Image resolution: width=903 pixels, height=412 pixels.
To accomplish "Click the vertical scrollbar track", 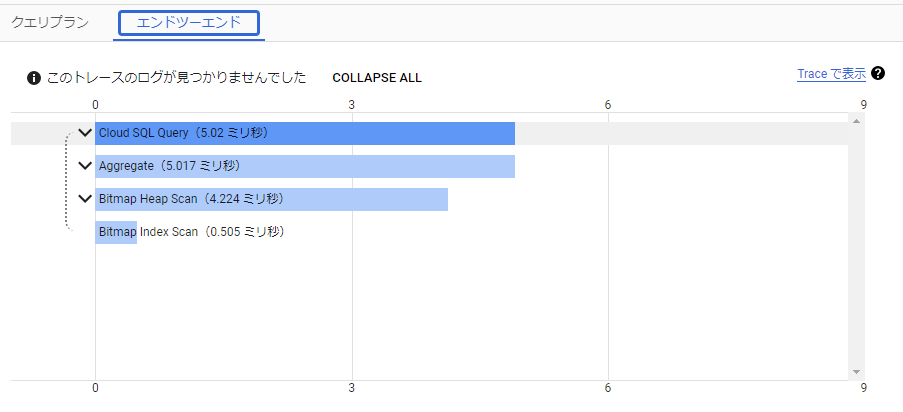I will 856,247.
